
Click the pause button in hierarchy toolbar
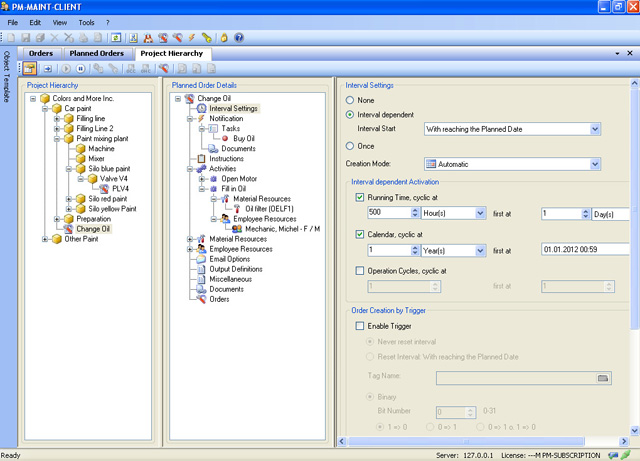[x=81, y=68]
